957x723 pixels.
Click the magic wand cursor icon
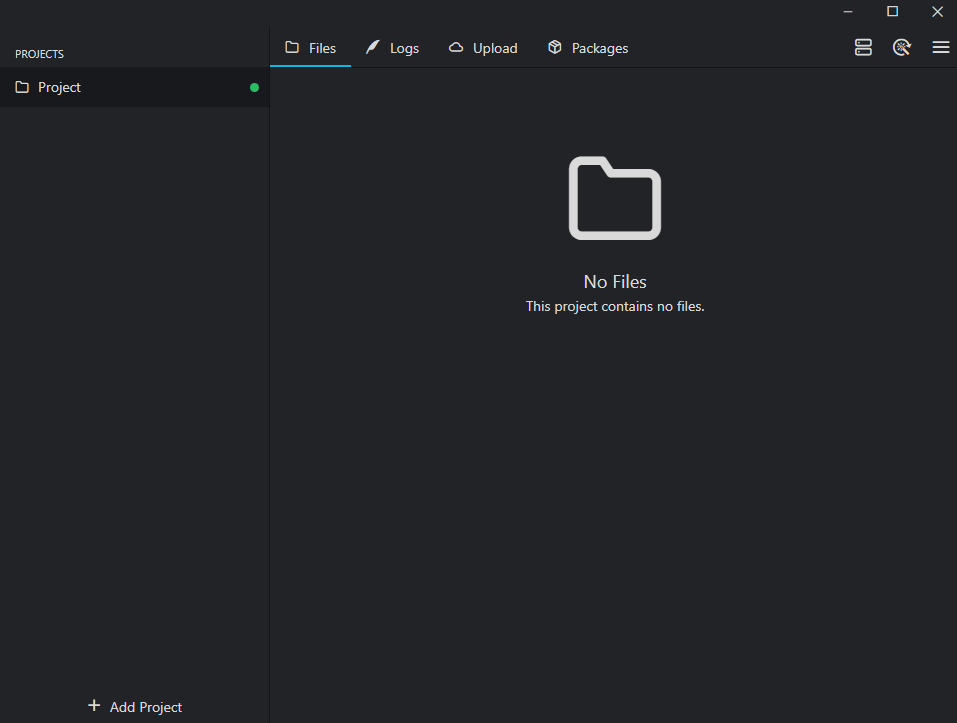(902, 47)
